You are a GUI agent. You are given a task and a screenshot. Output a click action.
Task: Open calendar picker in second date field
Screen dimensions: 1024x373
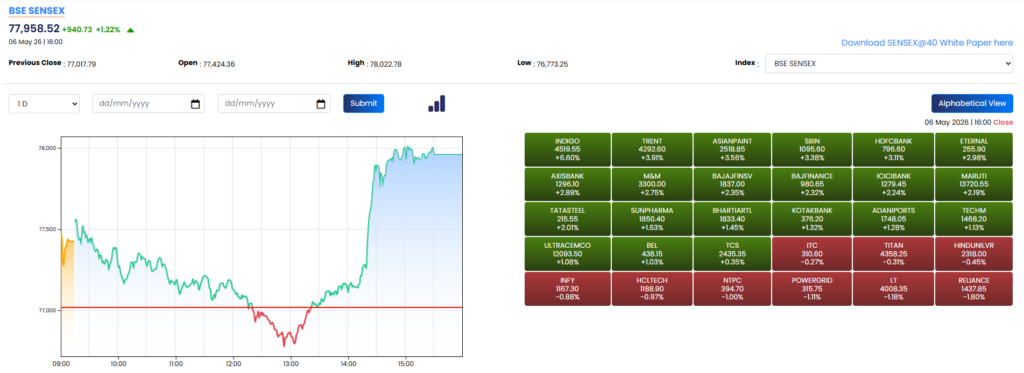coord(321,104)
